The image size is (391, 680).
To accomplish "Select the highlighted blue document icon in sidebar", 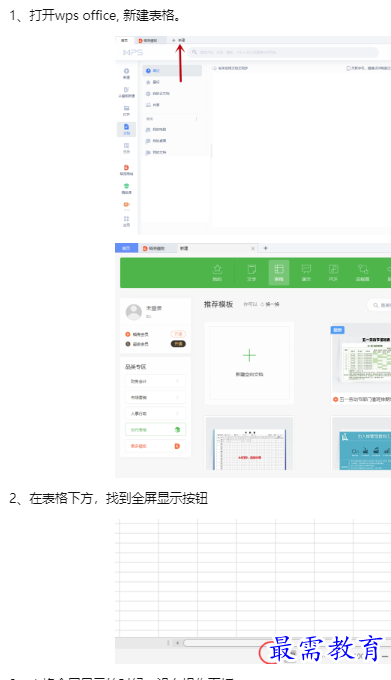I will coord(126,129).
